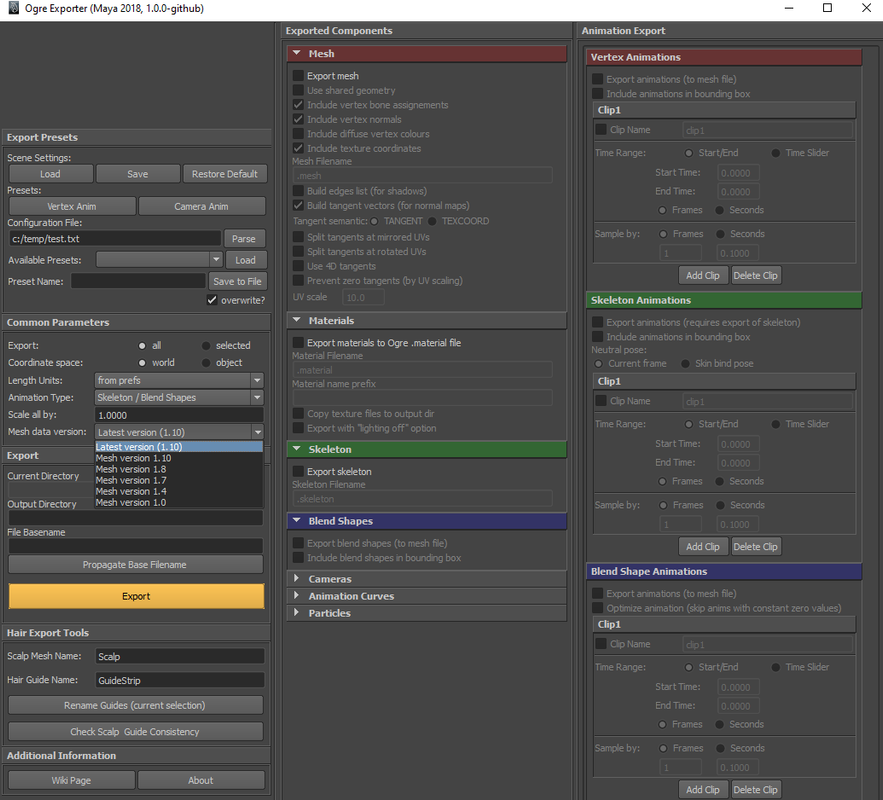The height and width of the screenshot is (800, 883).
Task: Apply the Vertex Anim preset
Action: pos(72,206)
